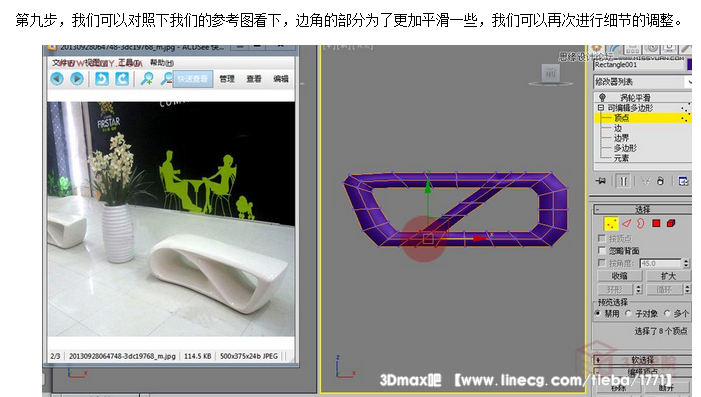Click the 循环 spinner arrows
701x397 pixels.
point(687,289)
